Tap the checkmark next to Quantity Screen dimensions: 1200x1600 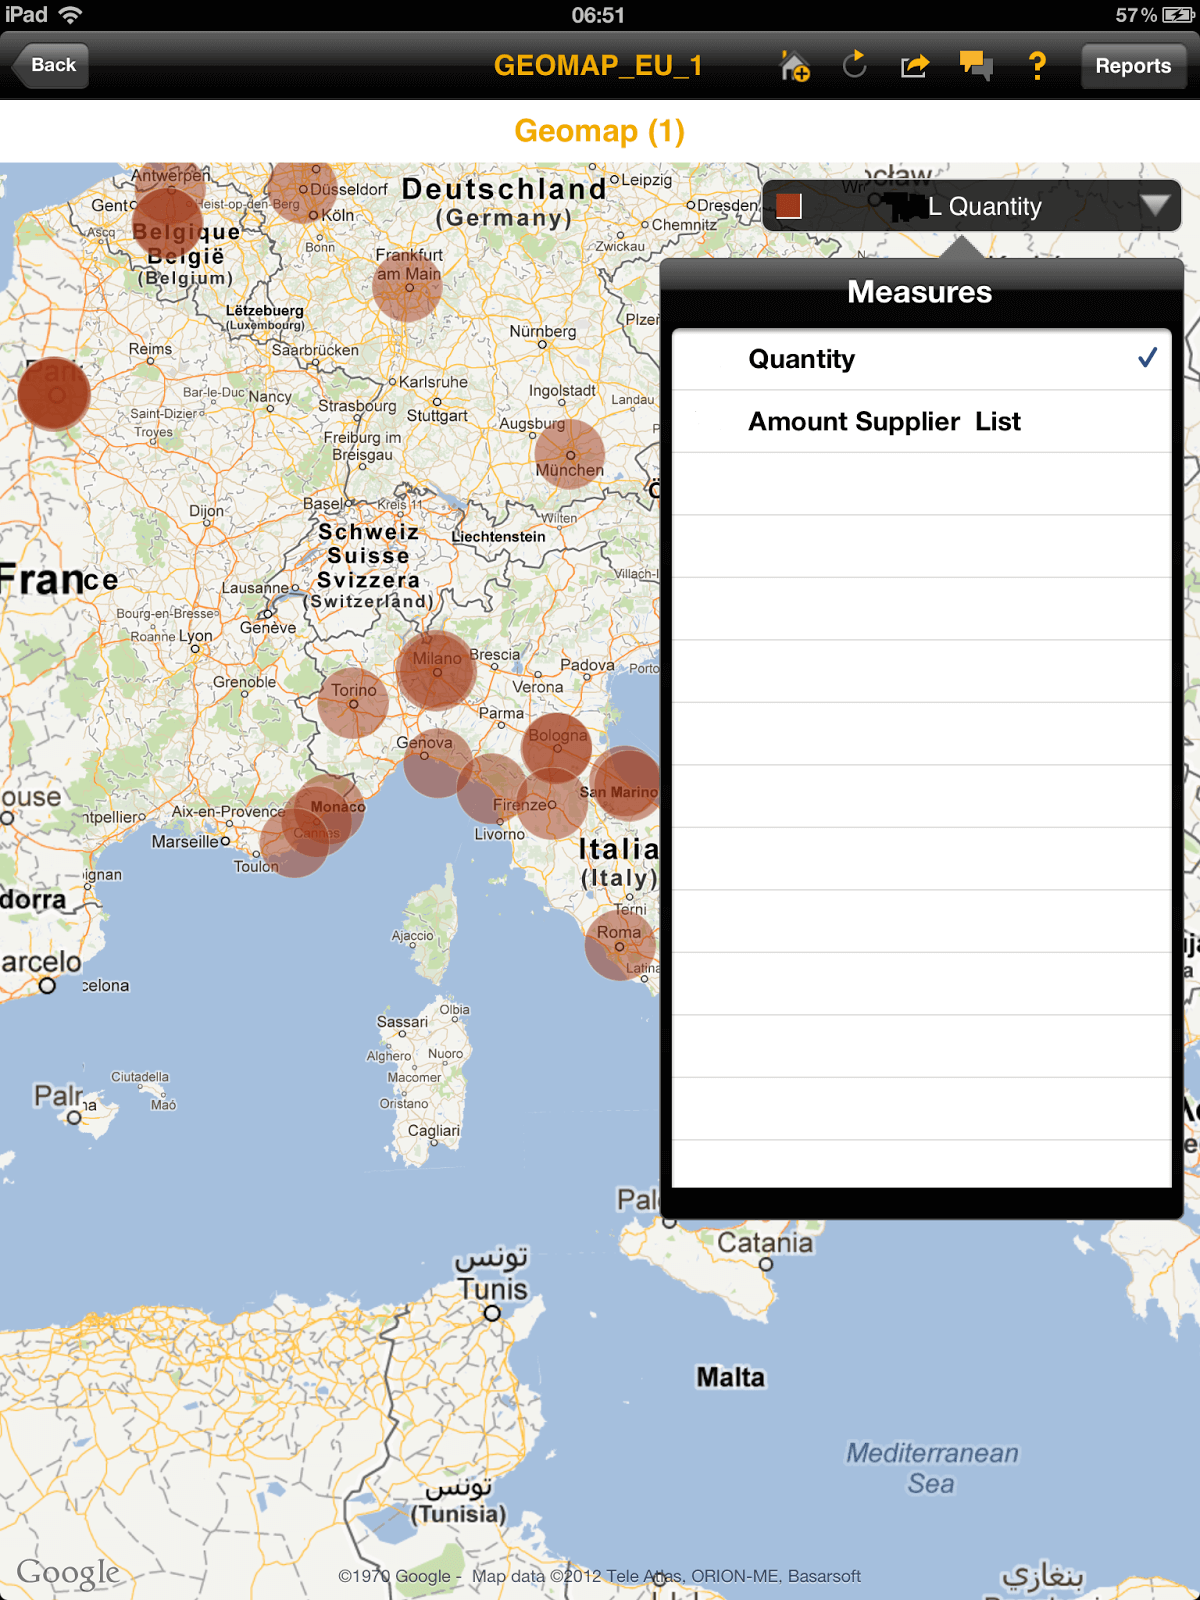pyautogui.click(x=1147, y=357)
